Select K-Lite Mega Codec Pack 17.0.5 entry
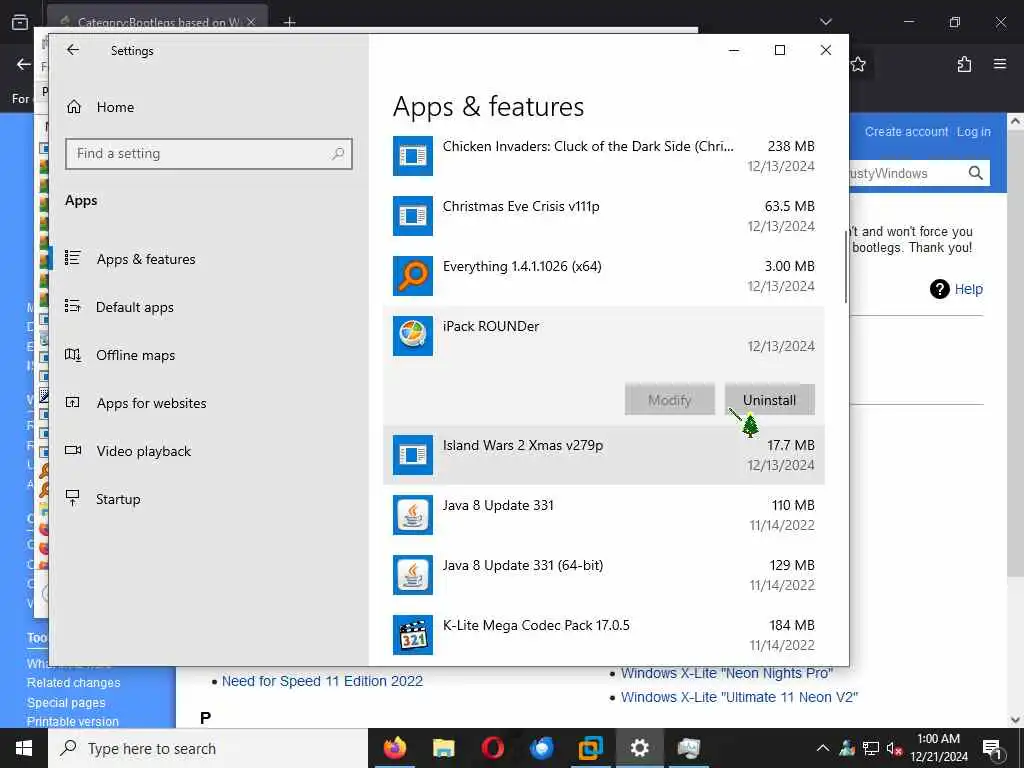1024x768 pixels. click(x=603, y=635)
